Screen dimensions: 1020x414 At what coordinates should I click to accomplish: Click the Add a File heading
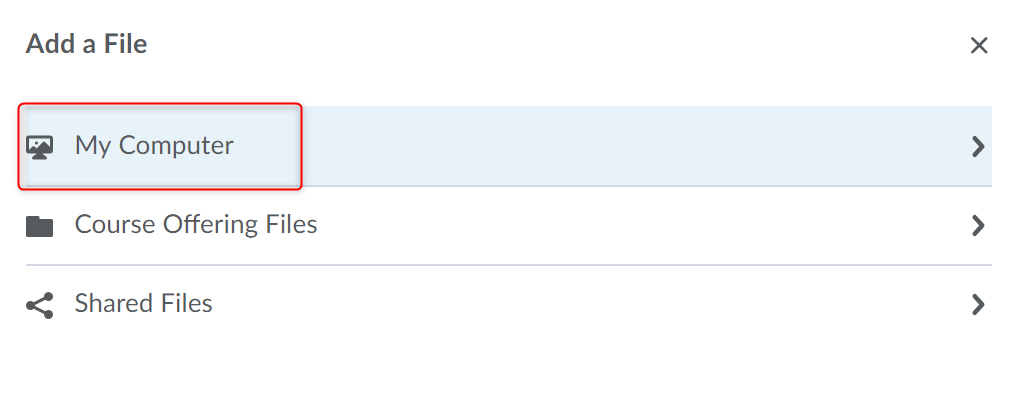86,44
